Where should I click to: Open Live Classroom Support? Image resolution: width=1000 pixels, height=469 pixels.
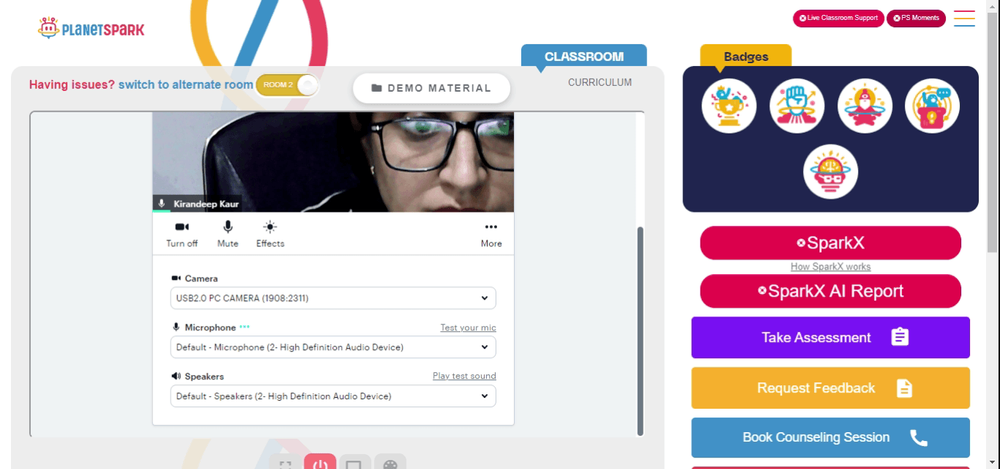[x=839, y=18]
